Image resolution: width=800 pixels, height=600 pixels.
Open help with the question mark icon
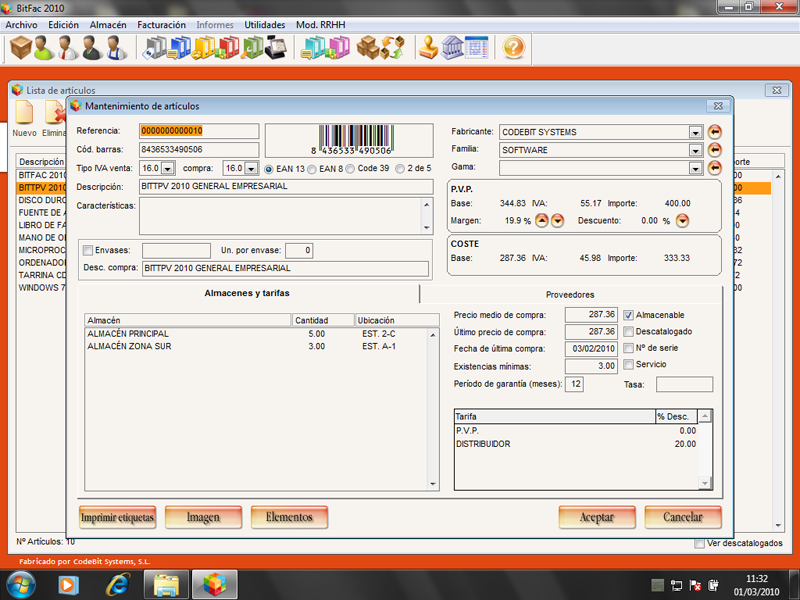click(514, 48)
